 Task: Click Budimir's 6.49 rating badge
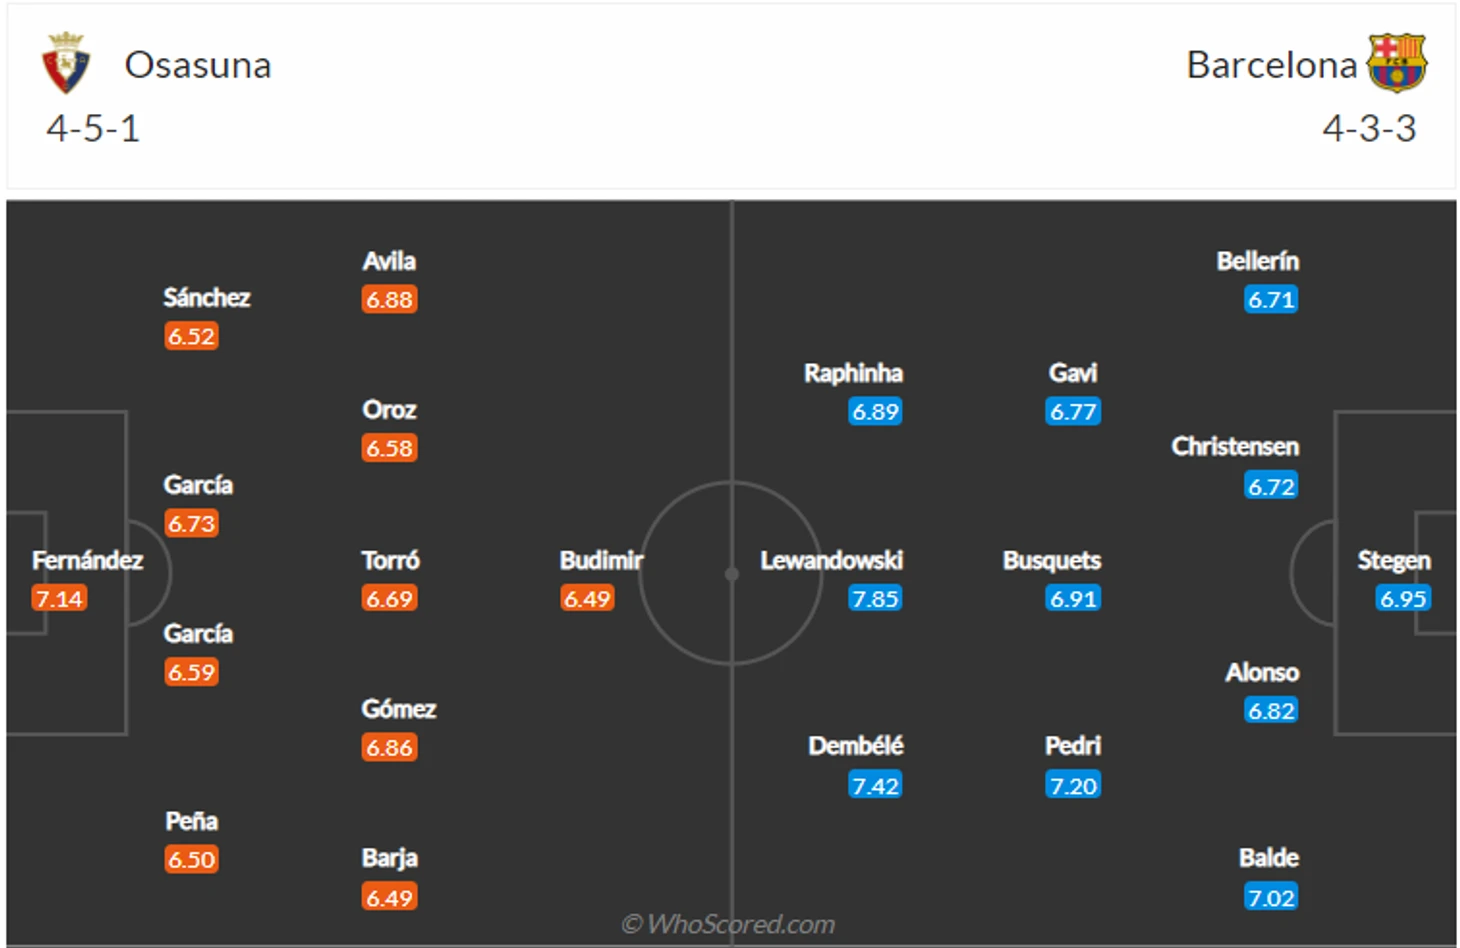pyautogui.click(x=587, y=598)
